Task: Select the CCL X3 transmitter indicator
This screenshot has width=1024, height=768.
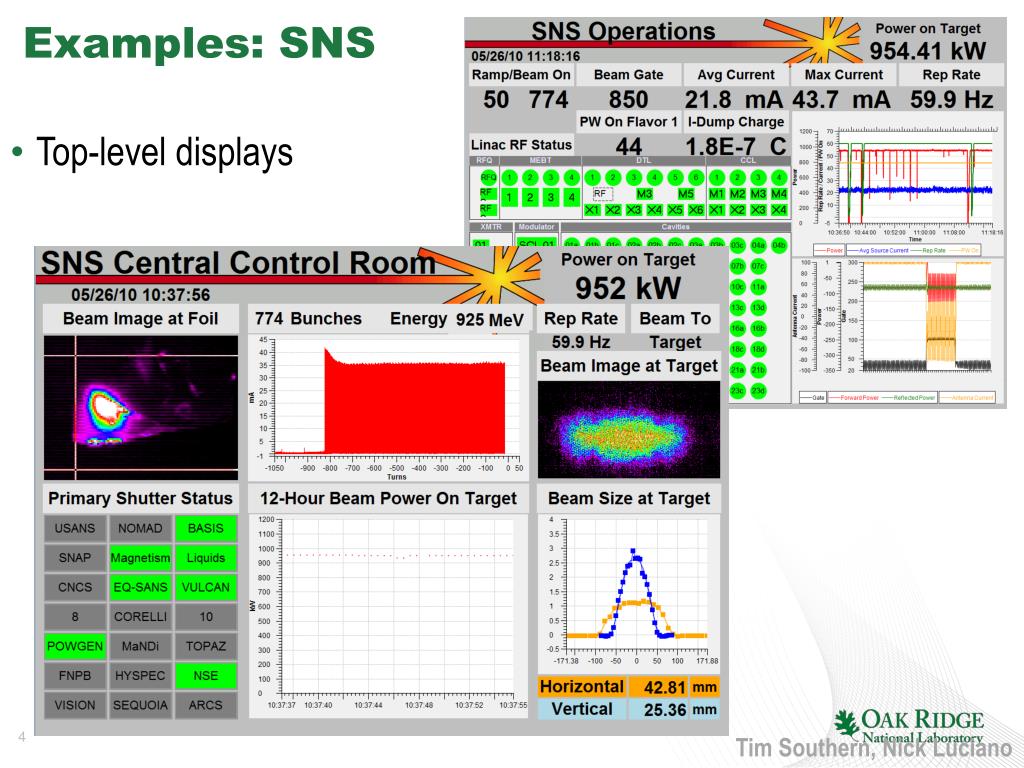Action: pyautogui.click(x=758, y=210)
